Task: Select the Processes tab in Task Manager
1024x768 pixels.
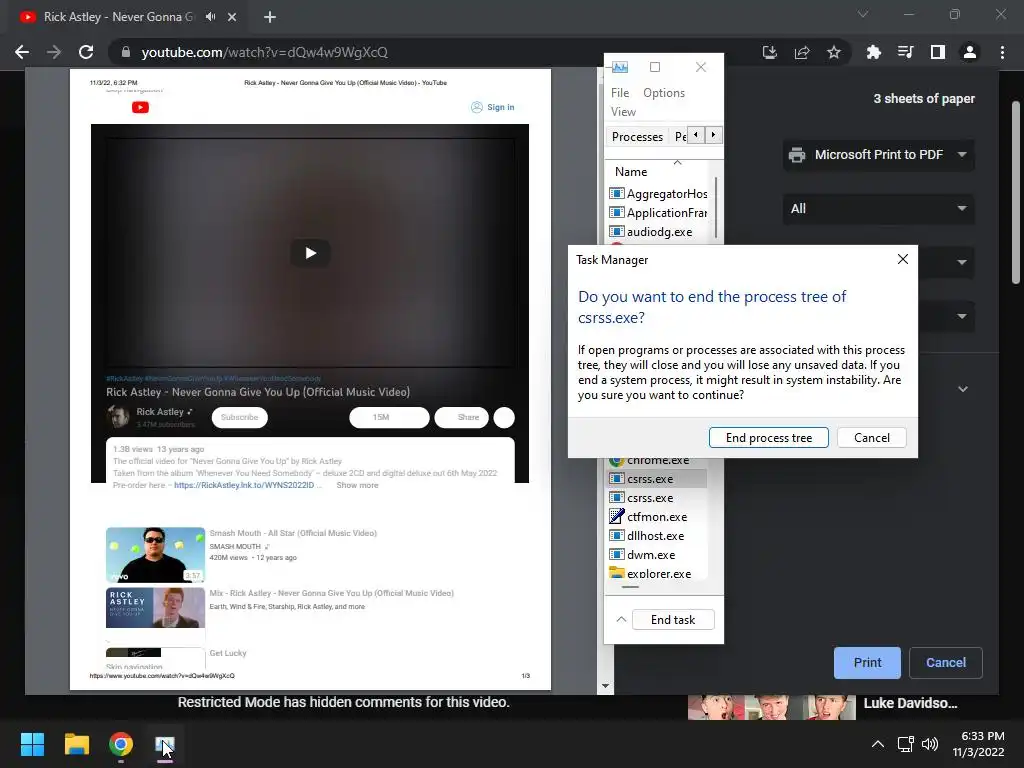Action: pyautogui.click(x=637, y=136)
